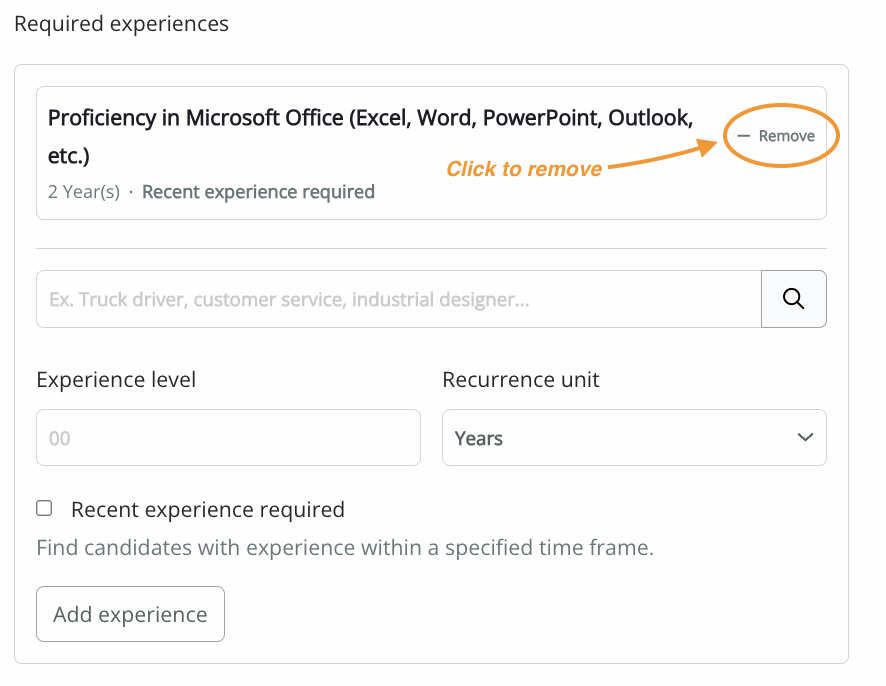Click the 'Find candidates with experience' helper text
The image size is (886, 686).
(x=345, y=548)
